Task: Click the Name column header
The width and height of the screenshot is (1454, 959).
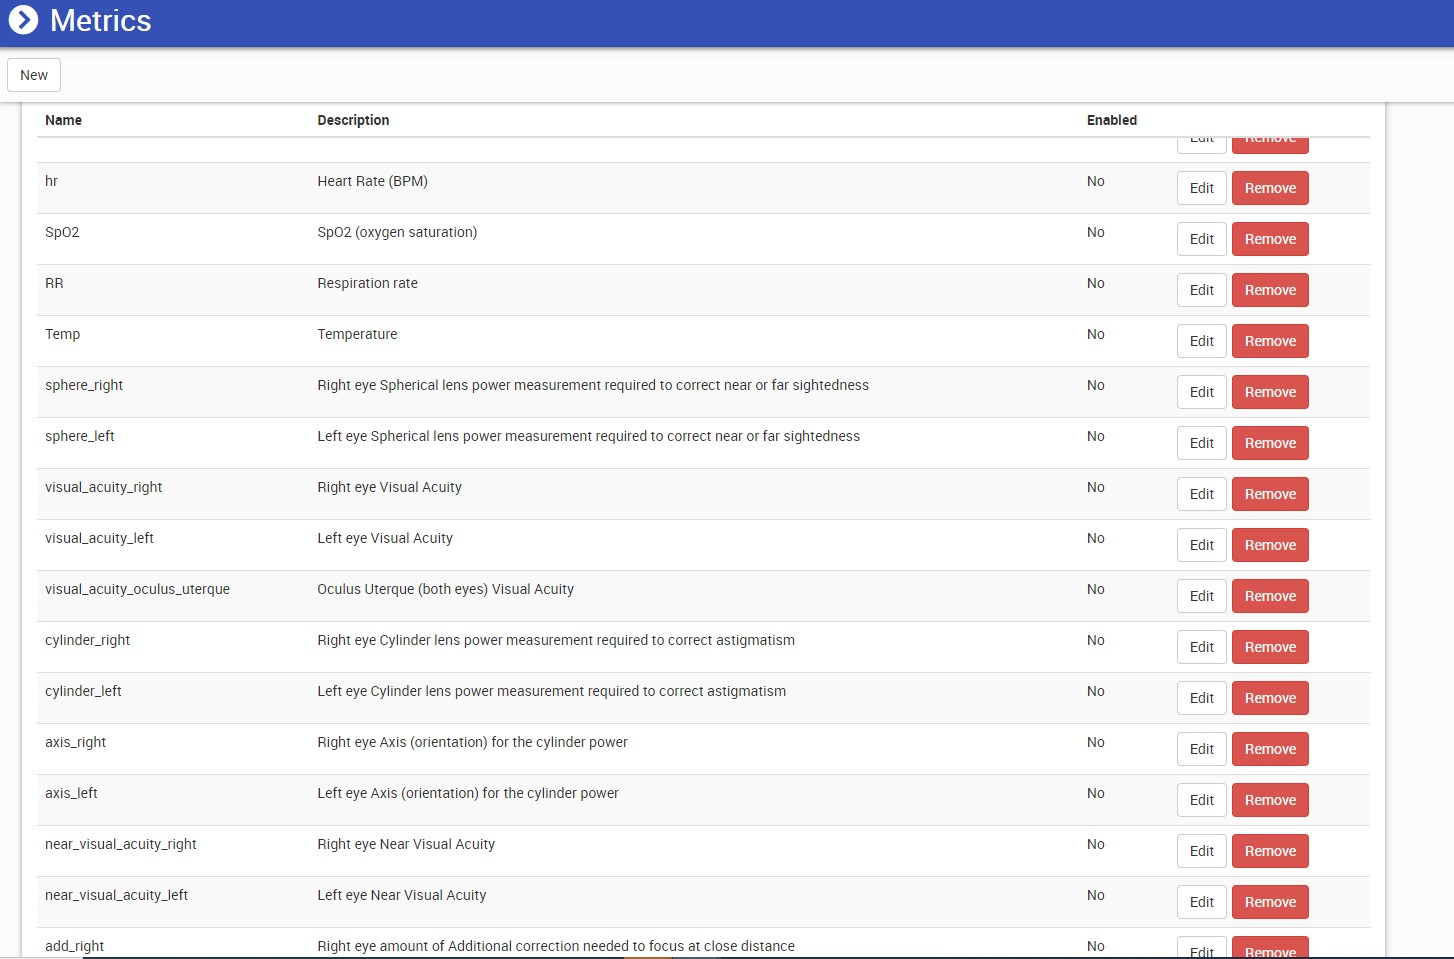Action: pos(63,120)
